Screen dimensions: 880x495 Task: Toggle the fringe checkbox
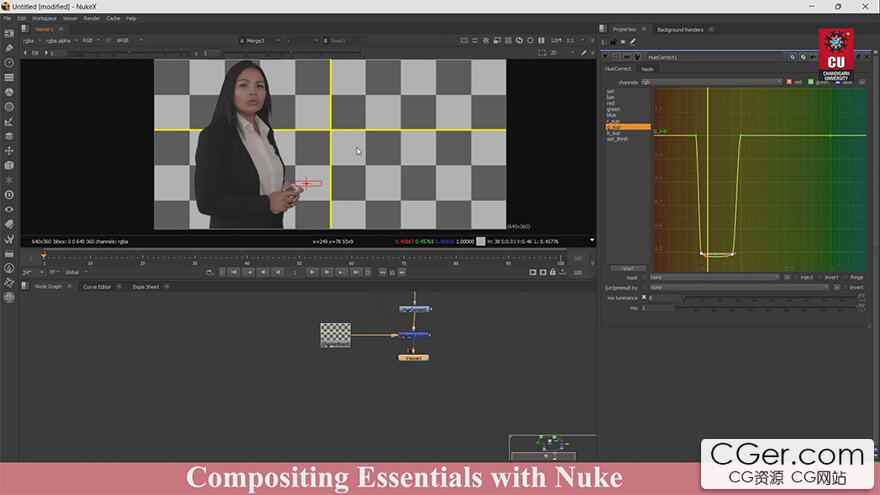coord(846,277)
